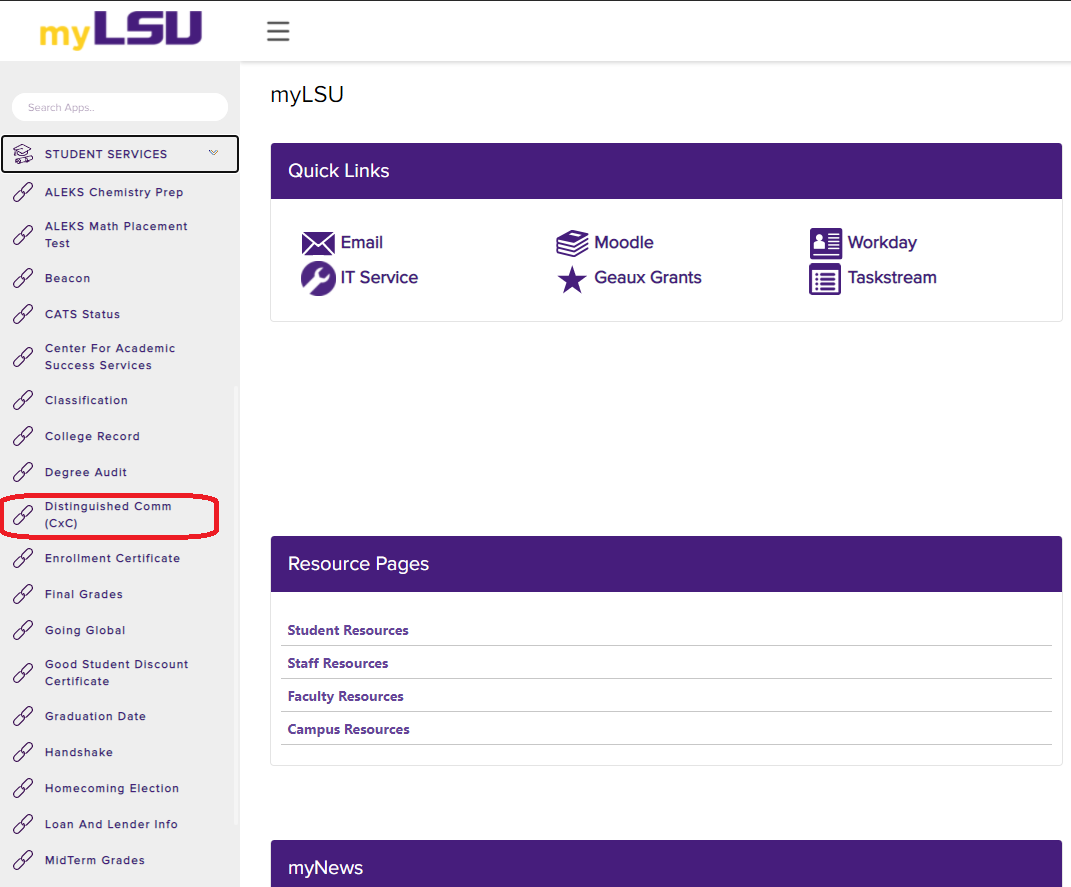Viewport: 1071px width, 887px height.
Task: Click the chain icon beside Beacon
Action: pyautogui.click(x=23, y=279)
